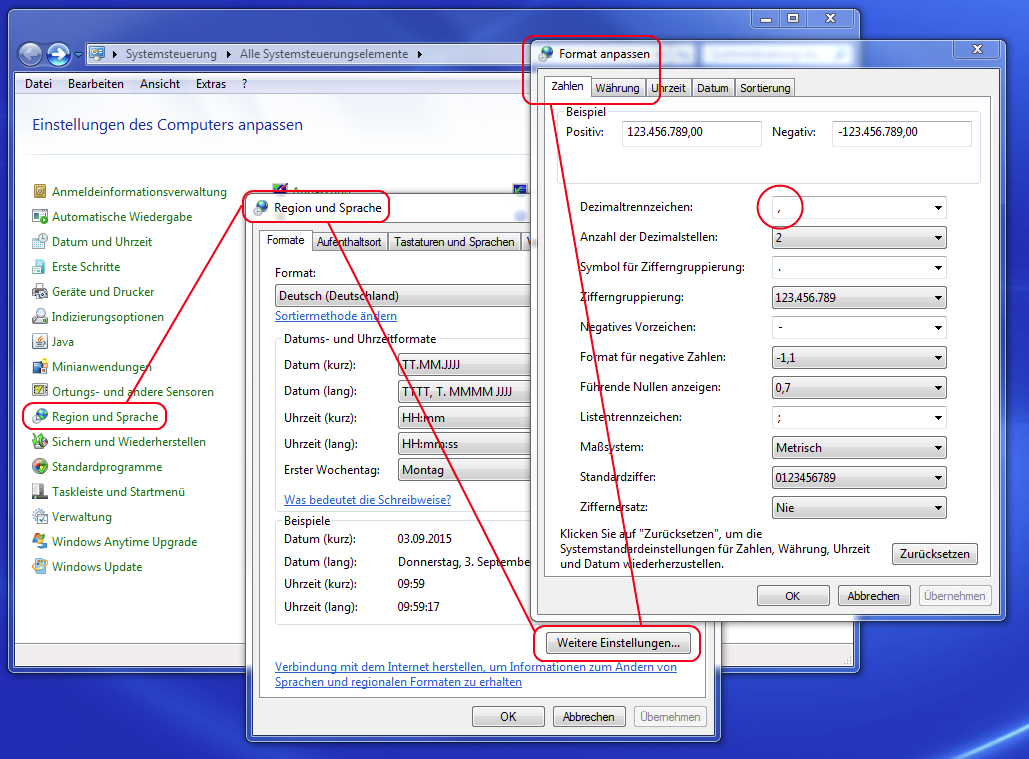Click the Standardprogramme icon
This screenshot has height=759, width=1029.
tap(40, 466)
